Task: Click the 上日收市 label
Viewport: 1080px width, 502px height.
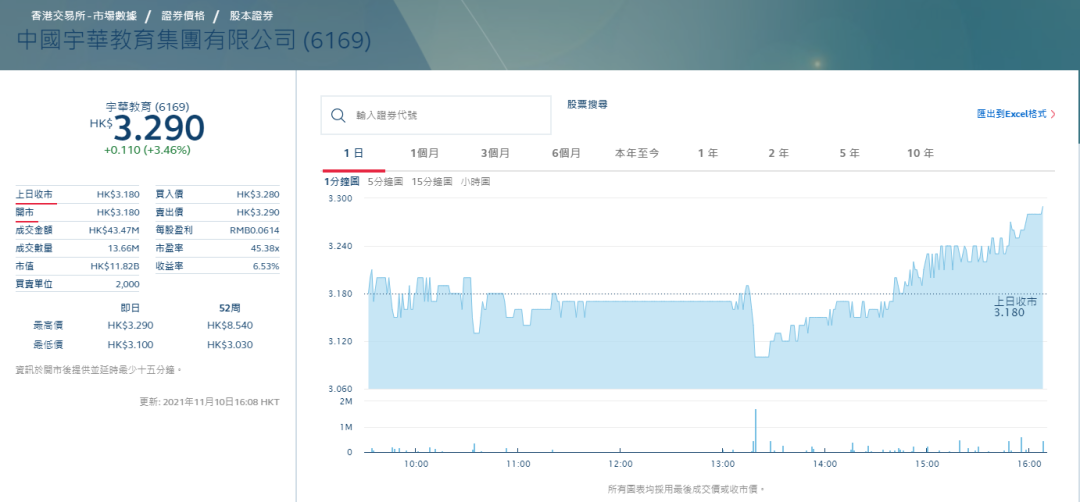Action: click(x=34, y=194)
